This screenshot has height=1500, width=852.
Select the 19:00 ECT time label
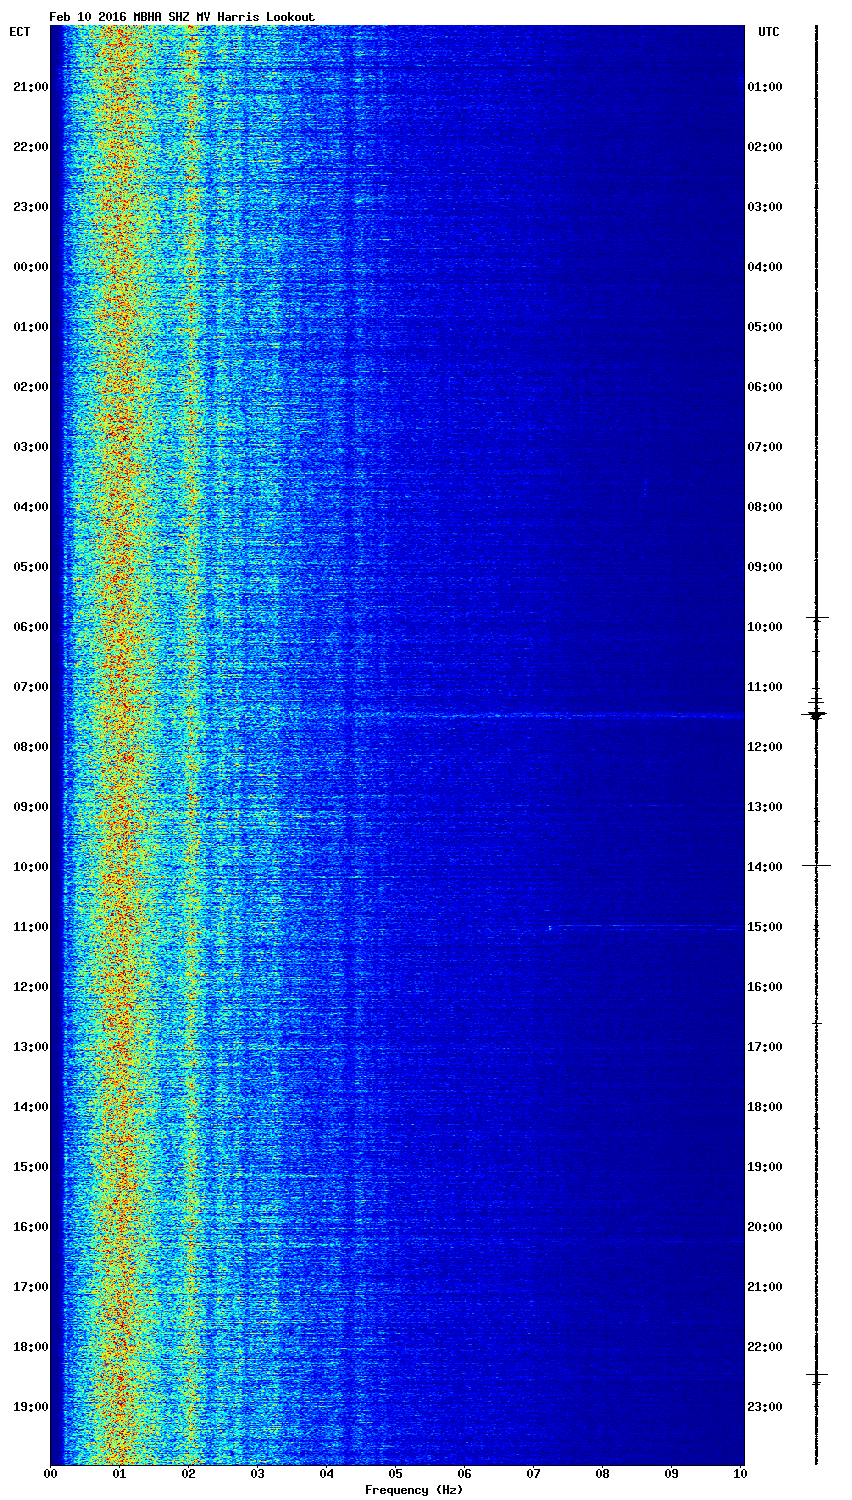30,1407
